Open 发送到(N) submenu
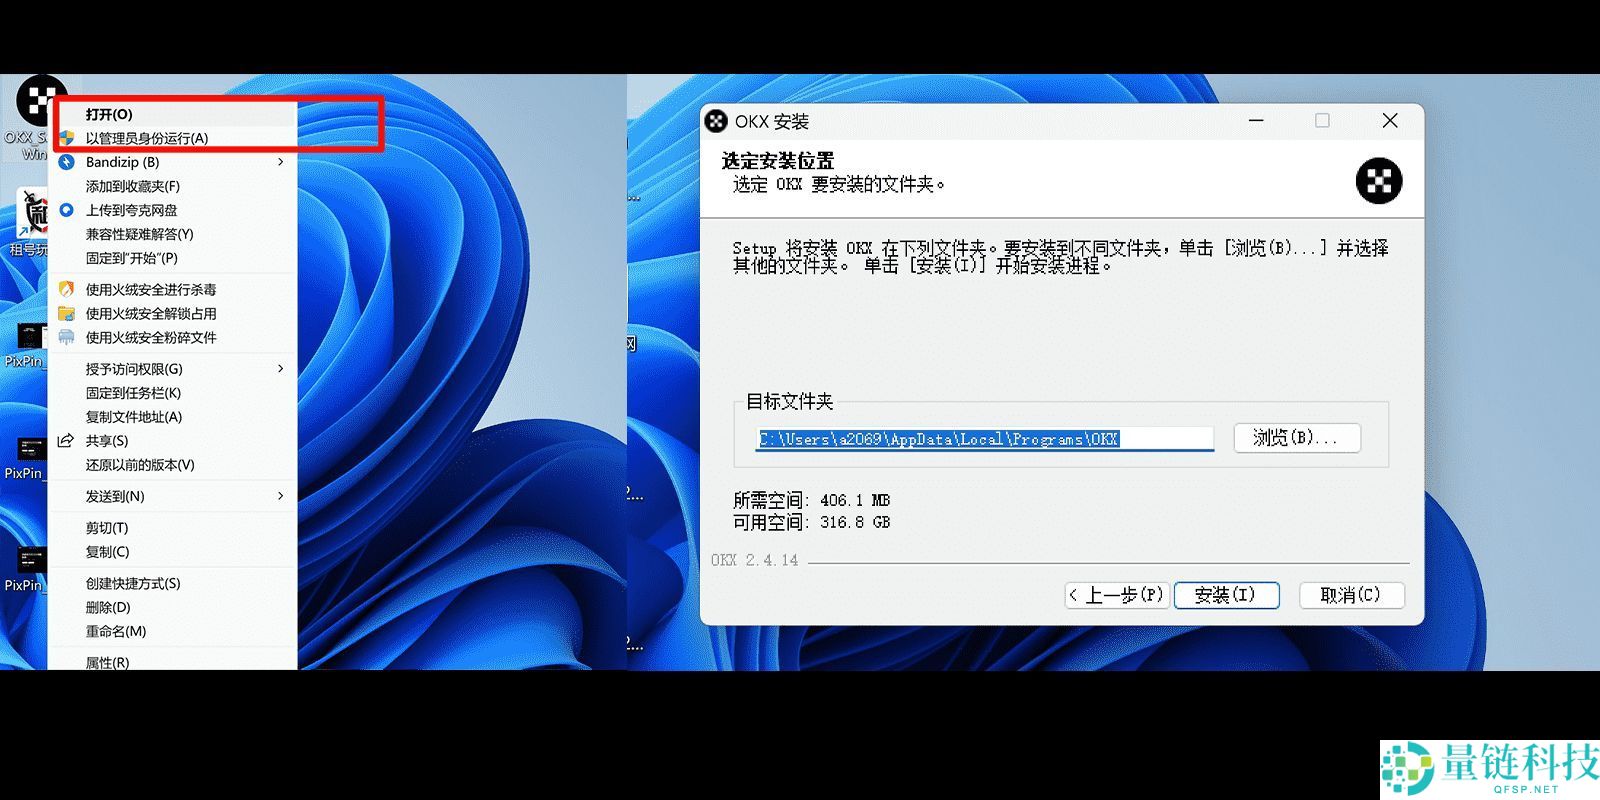This screenshot has width=1600, height=800. tap(172, 496)
